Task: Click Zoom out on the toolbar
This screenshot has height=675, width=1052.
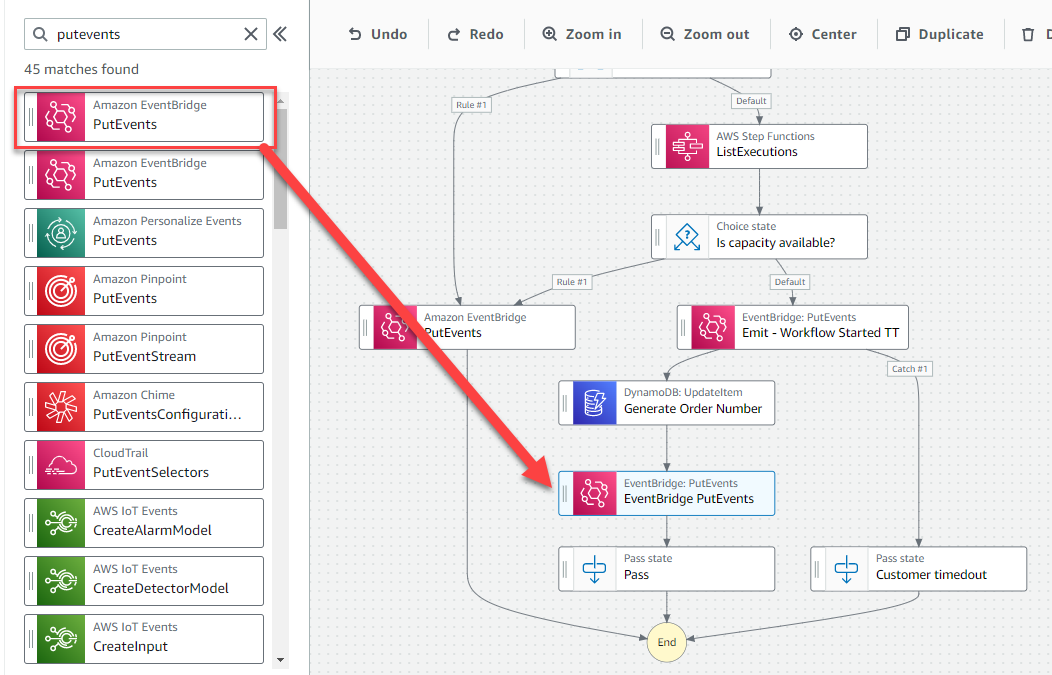Action: pos(704,34)
